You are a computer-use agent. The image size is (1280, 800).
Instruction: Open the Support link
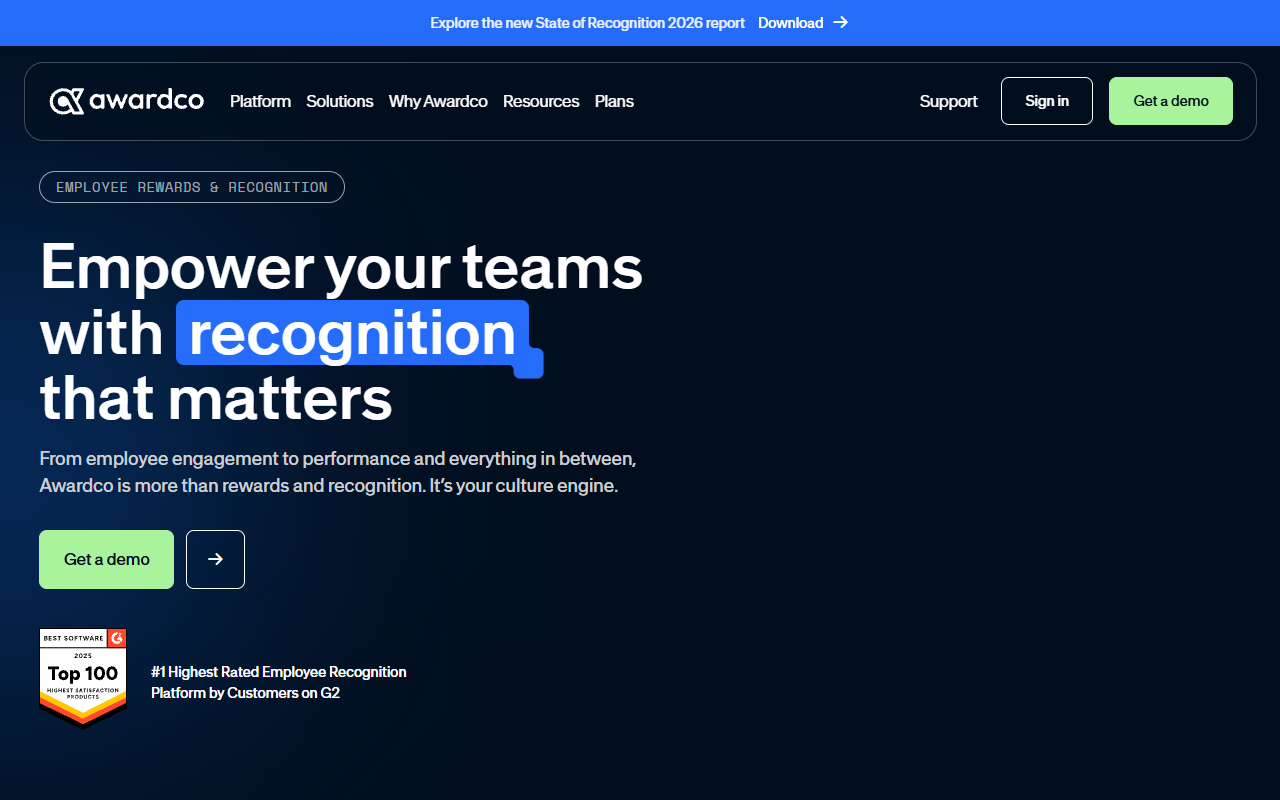click(949, 101)
